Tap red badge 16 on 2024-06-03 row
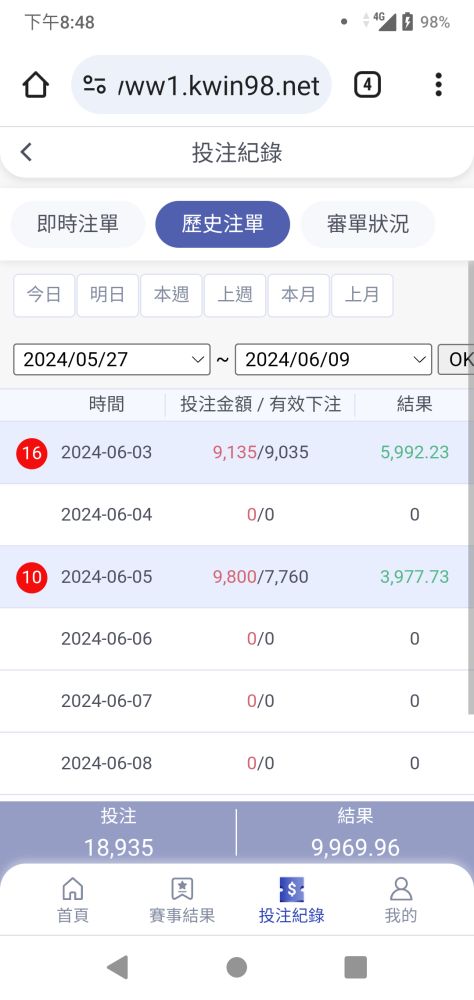 [32, 453]
